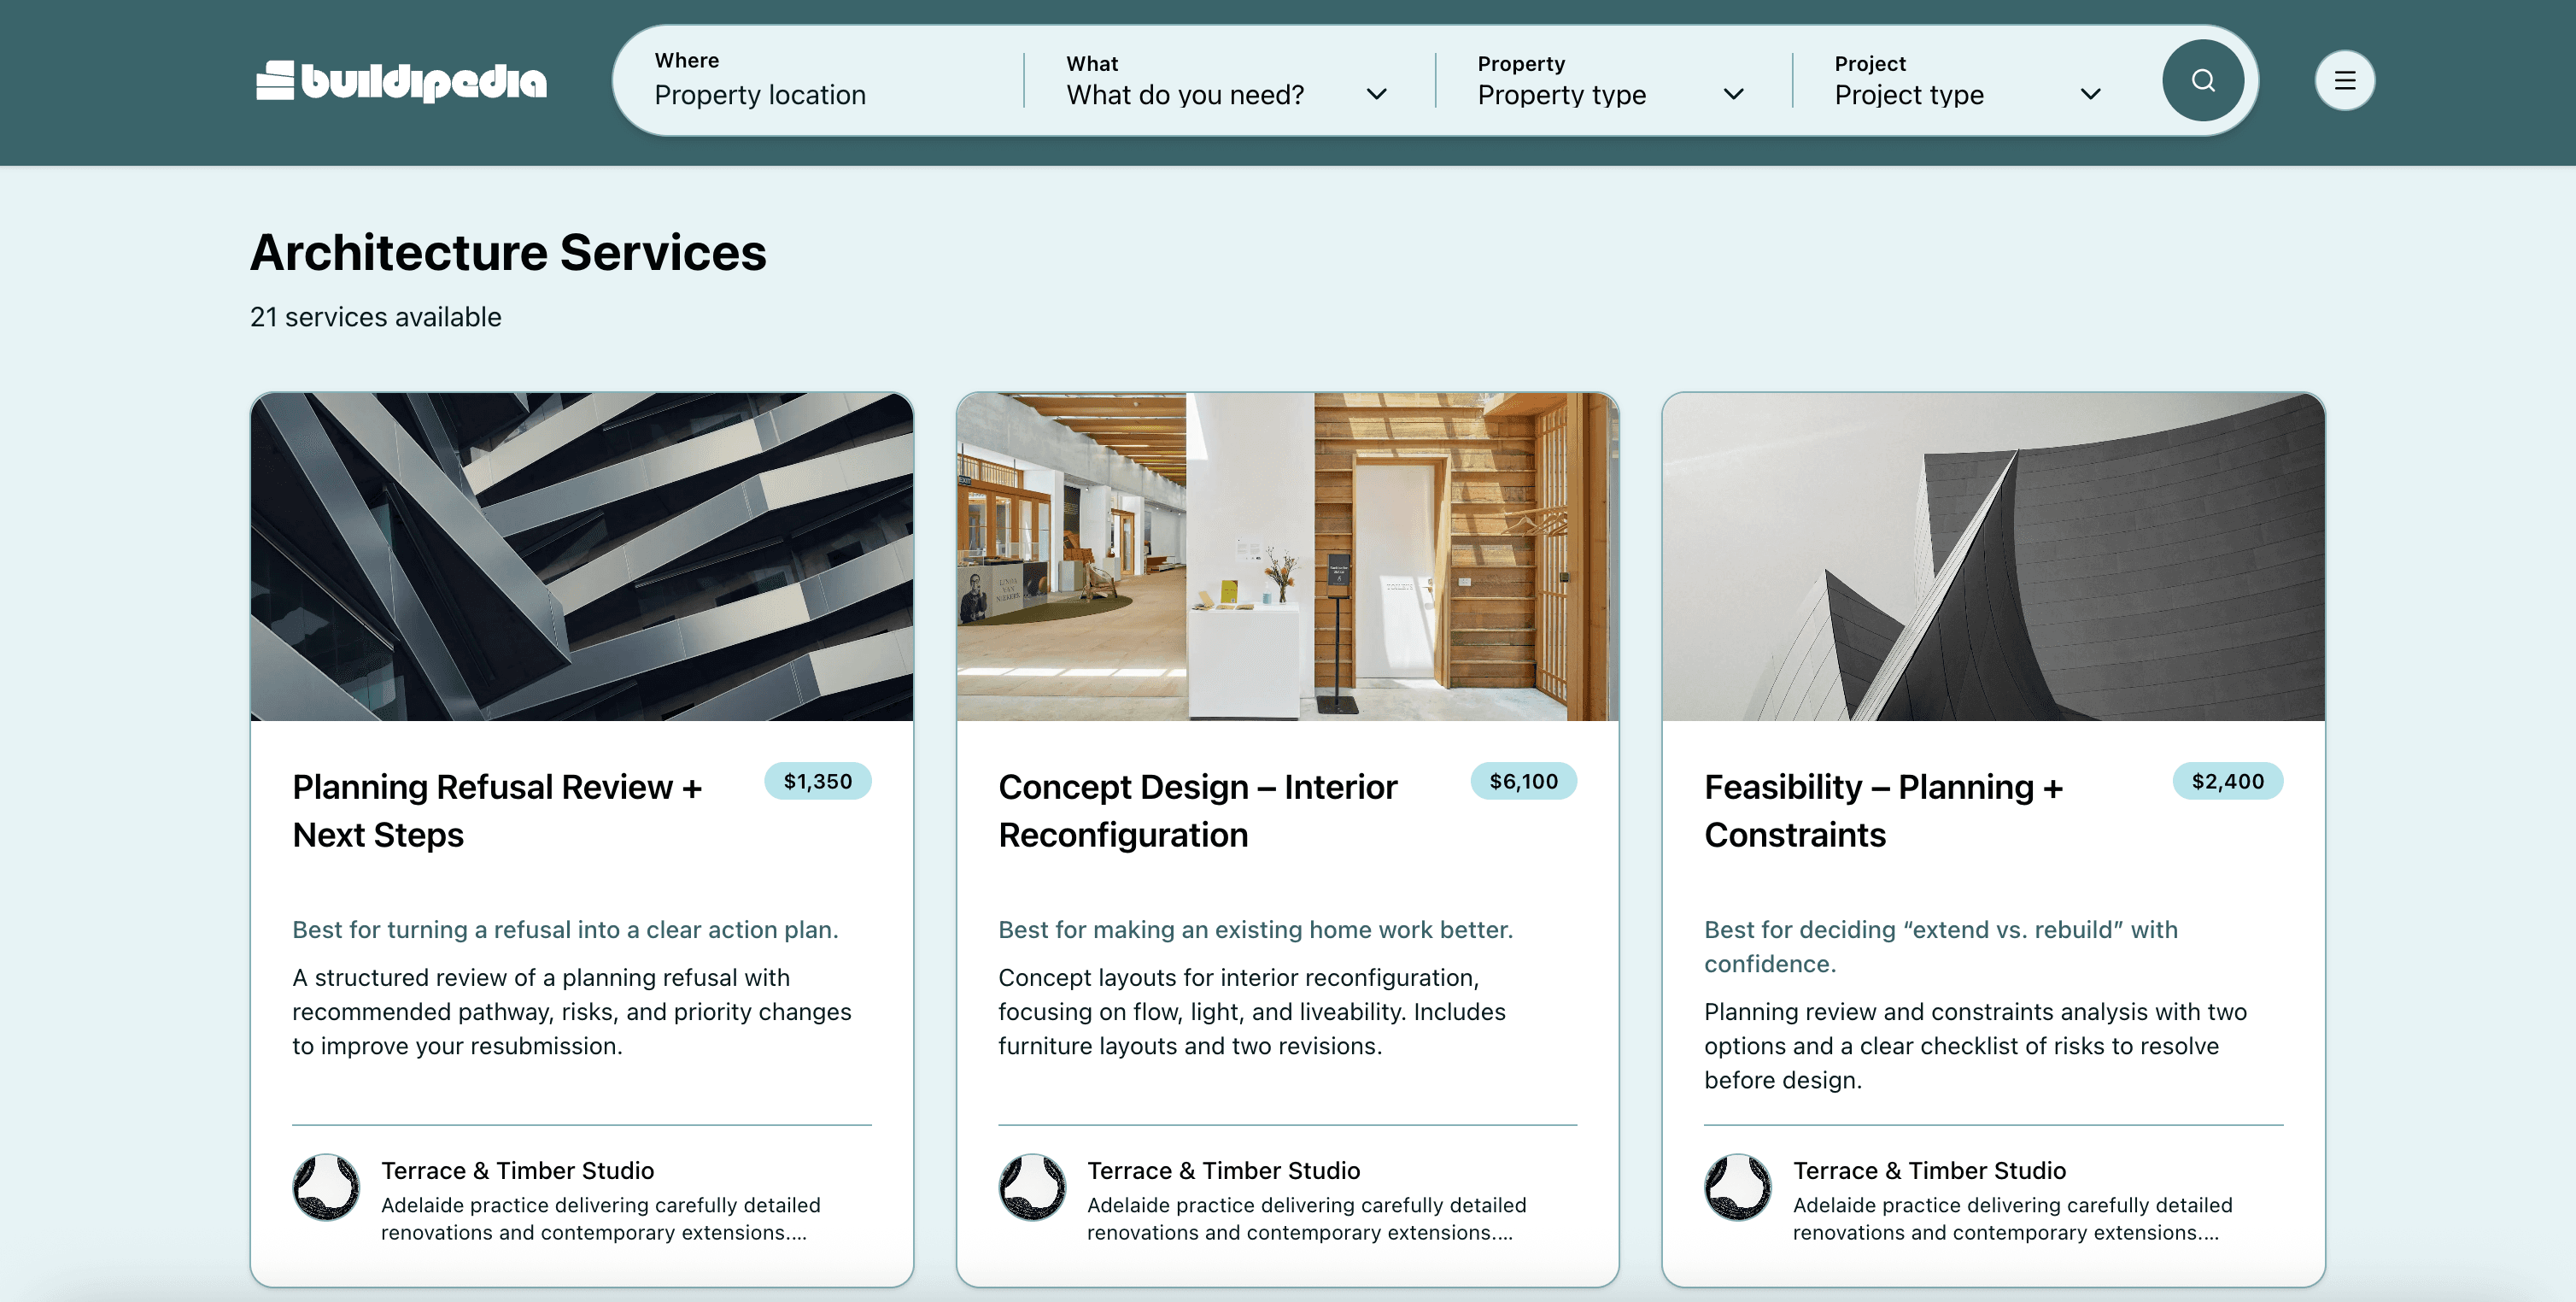Select the $1,350 price badge
Viewport: 2576px width, 1302px height.
(x=818, y=781)
